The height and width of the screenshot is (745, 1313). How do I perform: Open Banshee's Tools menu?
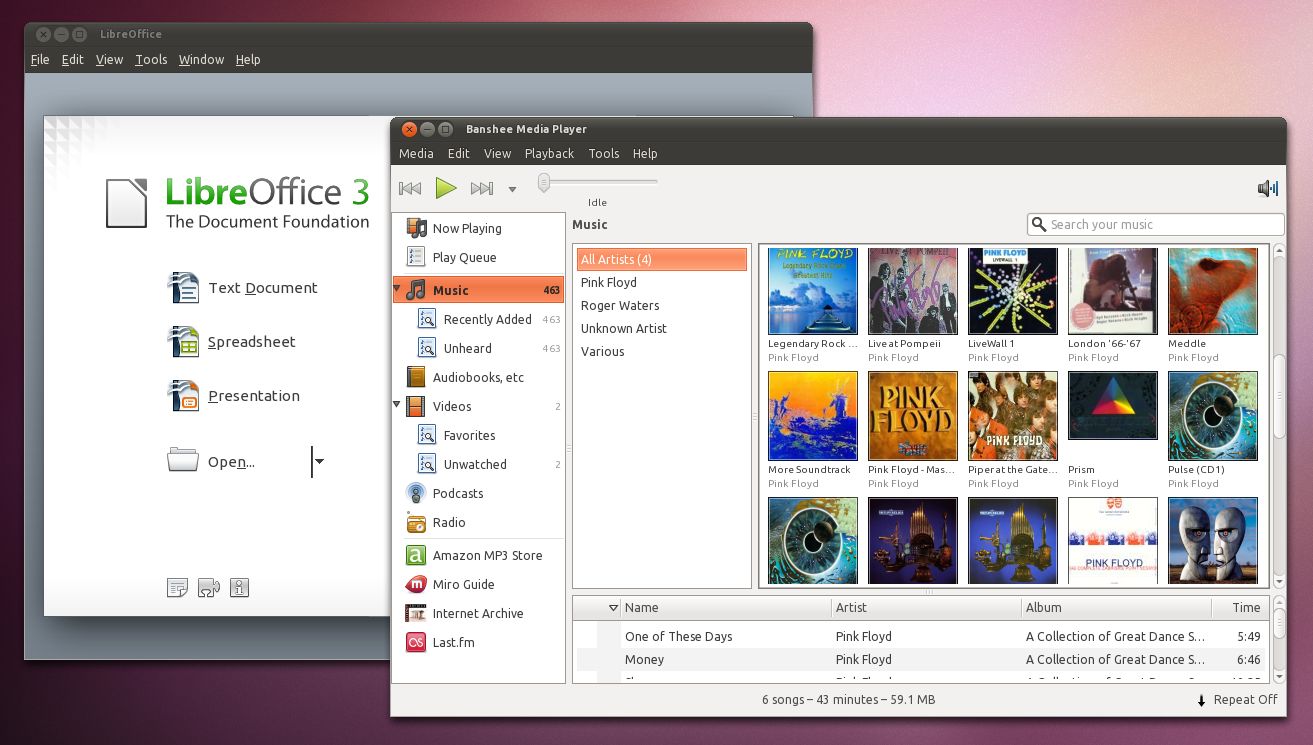click(604, 153)
